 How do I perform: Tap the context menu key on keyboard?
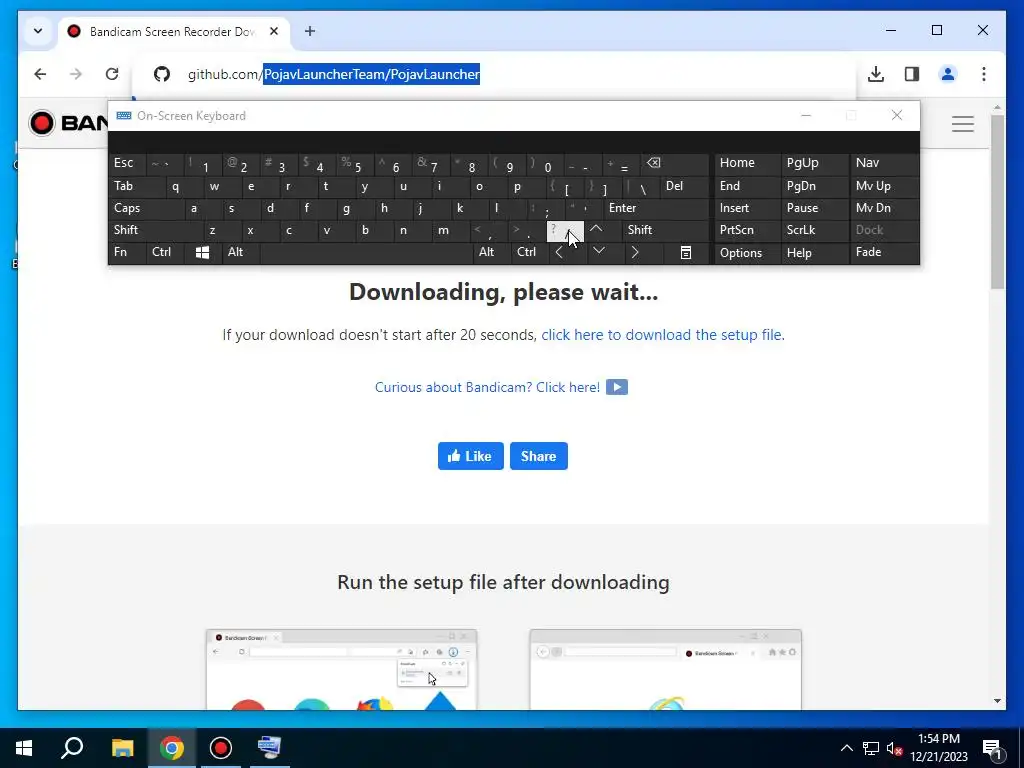[686, 253]
